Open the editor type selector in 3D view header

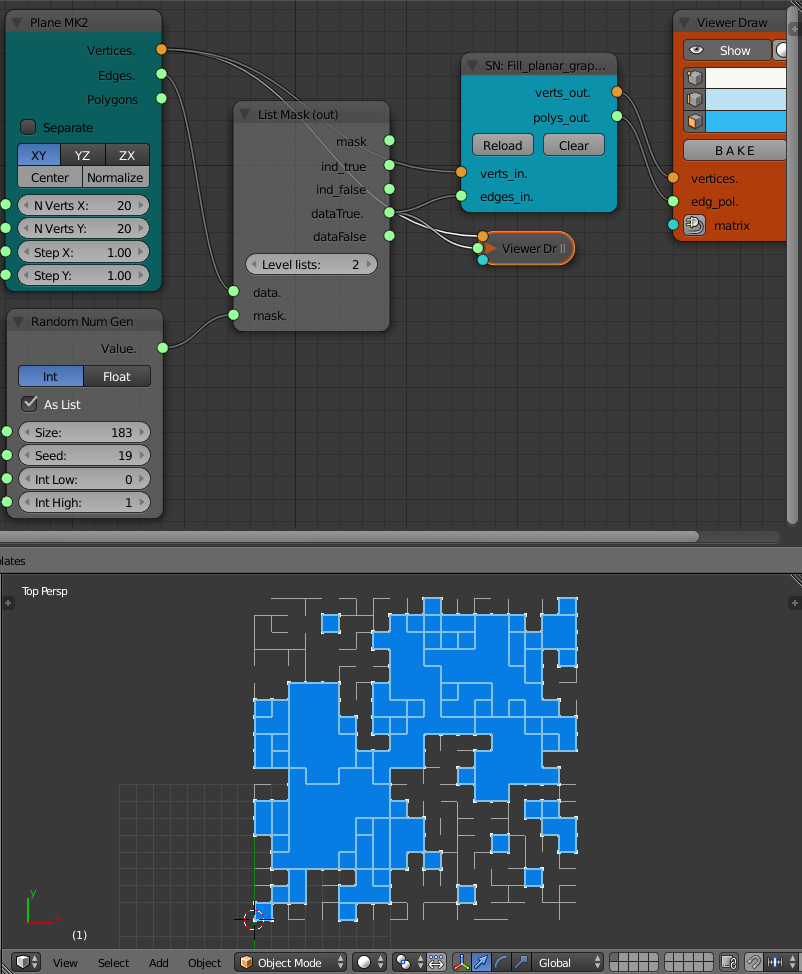26,962
